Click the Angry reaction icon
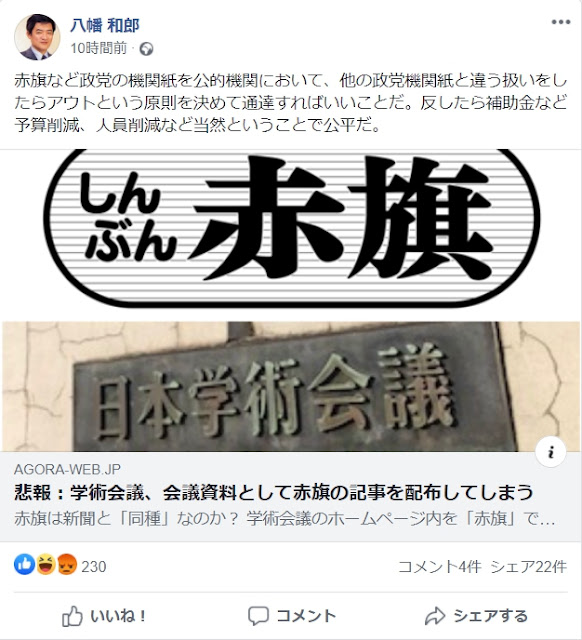 point(67,564)
